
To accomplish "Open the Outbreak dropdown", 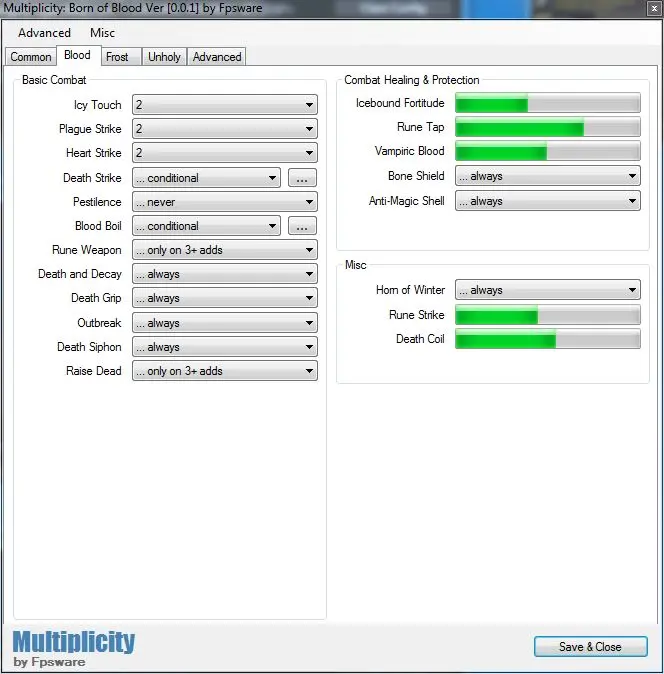I will pos(225,323).
